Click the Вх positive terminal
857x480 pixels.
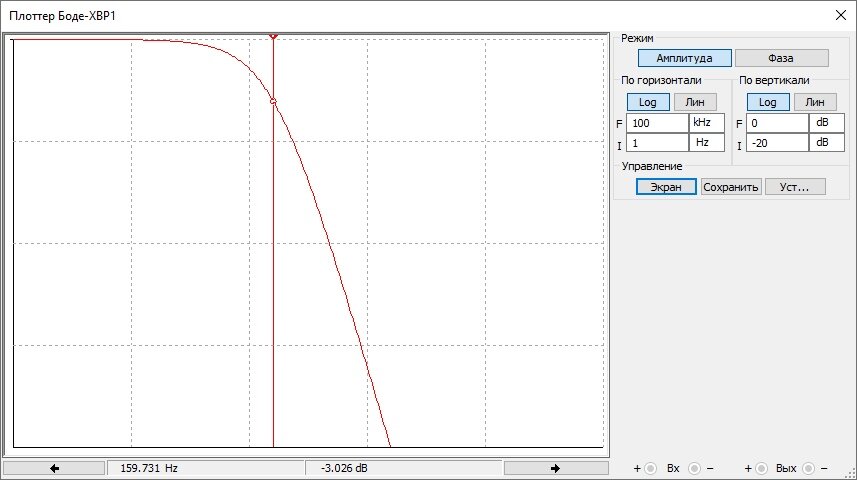click(x=650, y=469)
